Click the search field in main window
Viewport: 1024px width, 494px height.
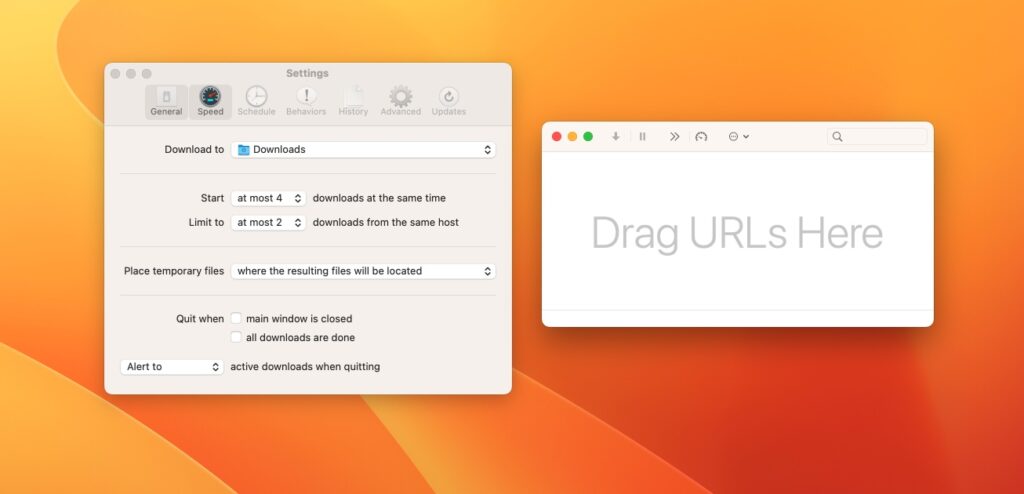click(877, 137)
